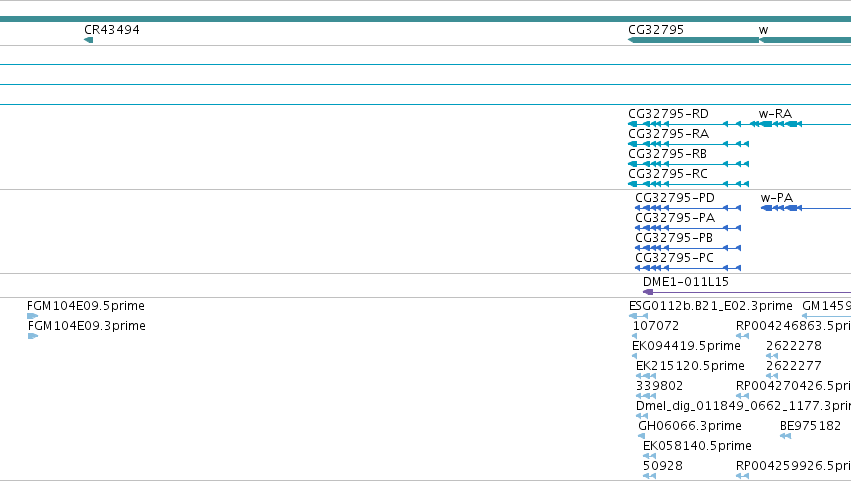Select the 339802 EST glyph

[646, 396]
